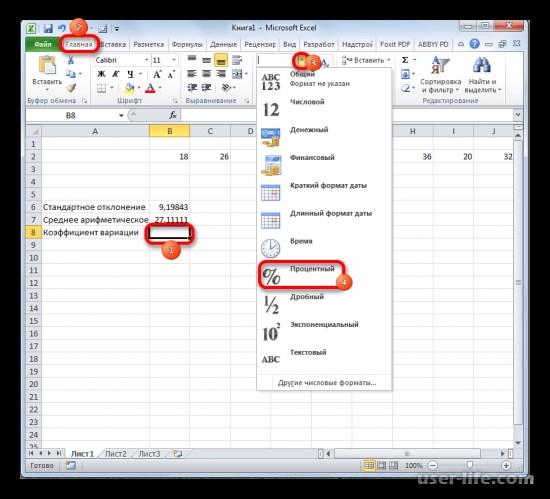This screenshot has width=550, height=499.
Task: Switch to the Лист2 sheet tab
Action: click(116, 454)
